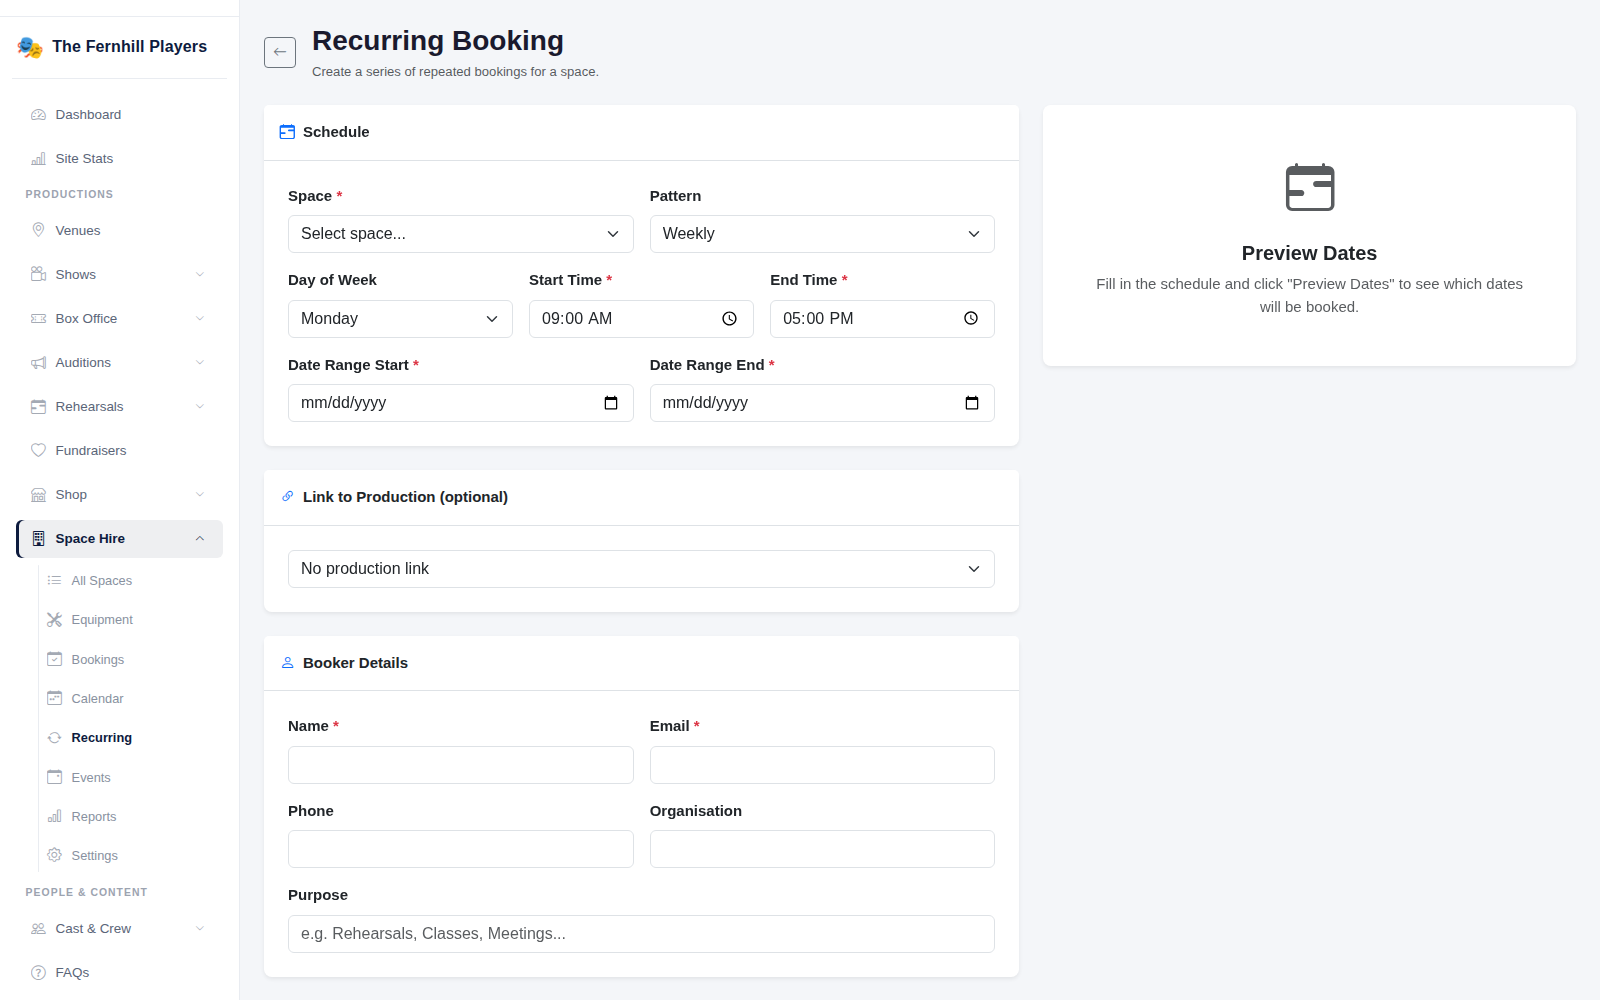Click the Start Time field showing 09:00 AM
Image resolution: width=1600 pixels, height=1000 pixels.
click(641, 319)
